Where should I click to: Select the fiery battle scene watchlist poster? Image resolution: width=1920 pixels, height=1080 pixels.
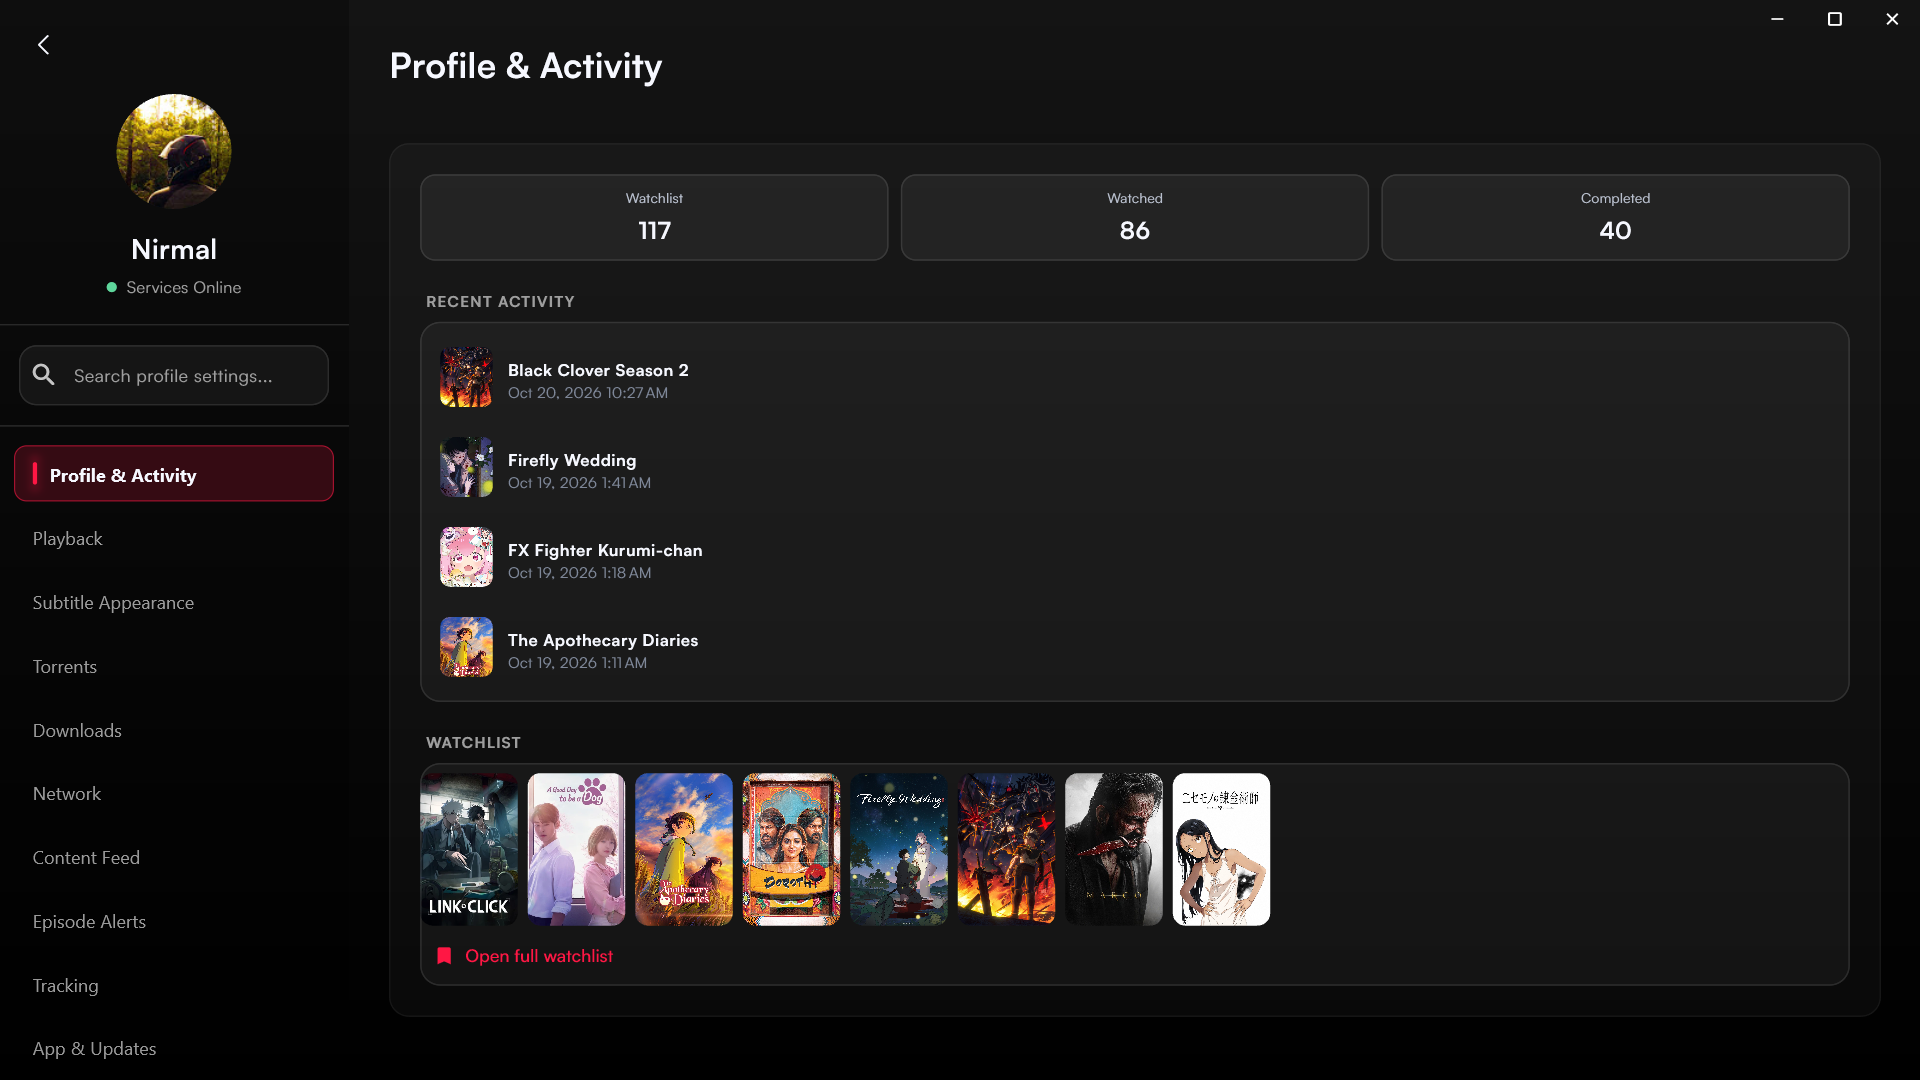coord(1006,849)
